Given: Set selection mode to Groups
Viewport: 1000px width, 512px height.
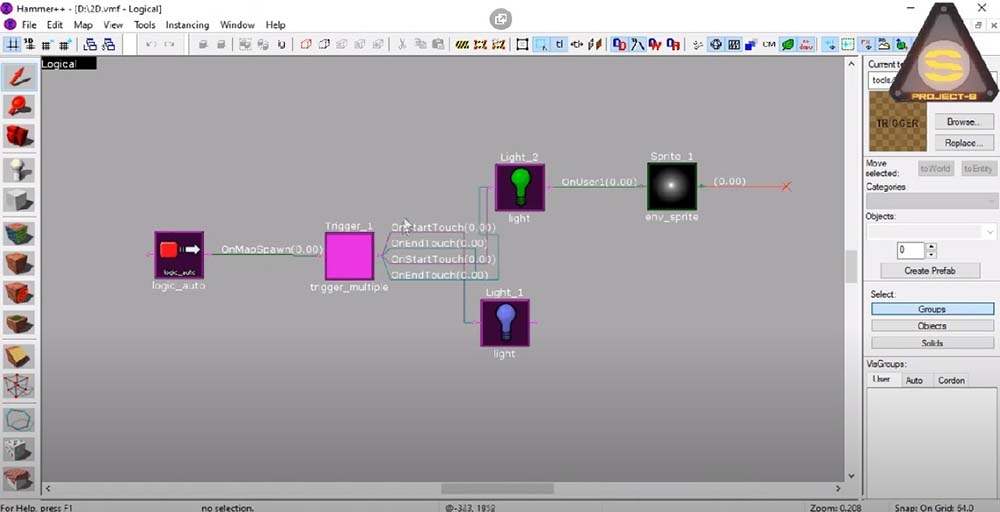Looking at the screenshot, I should (932, 309).
